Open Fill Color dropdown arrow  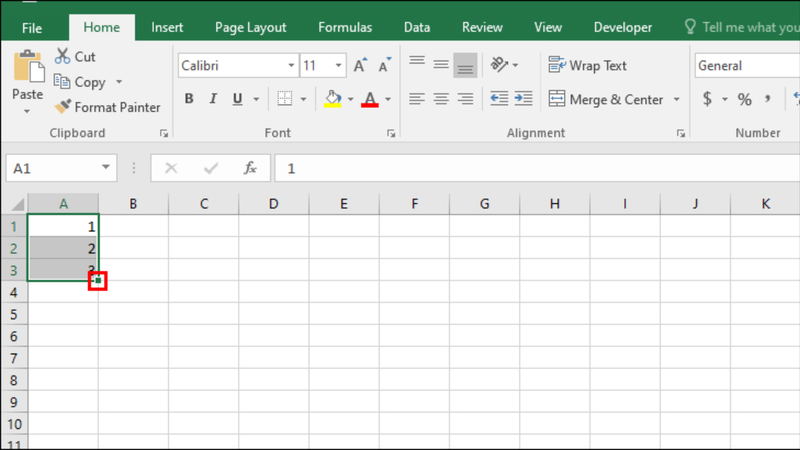(x=351, y=99)
